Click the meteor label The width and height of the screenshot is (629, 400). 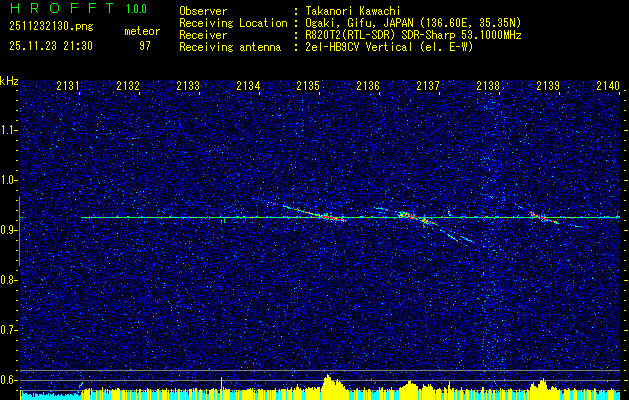[142, 31]
